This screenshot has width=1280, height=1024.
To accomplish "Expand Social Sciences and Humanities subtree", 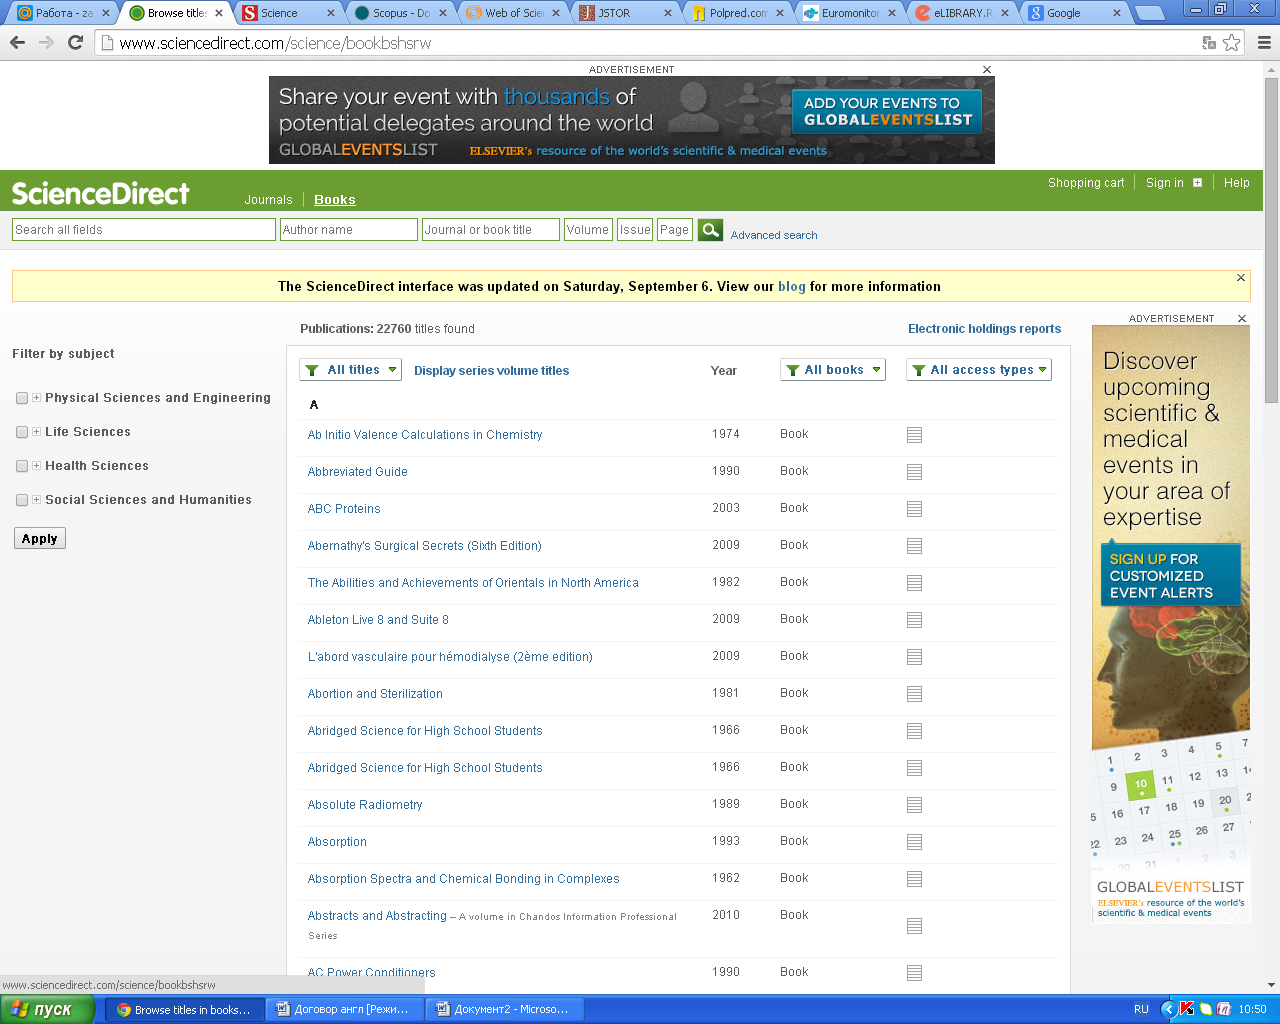I will pyautogui.click(x=37, y=500).
